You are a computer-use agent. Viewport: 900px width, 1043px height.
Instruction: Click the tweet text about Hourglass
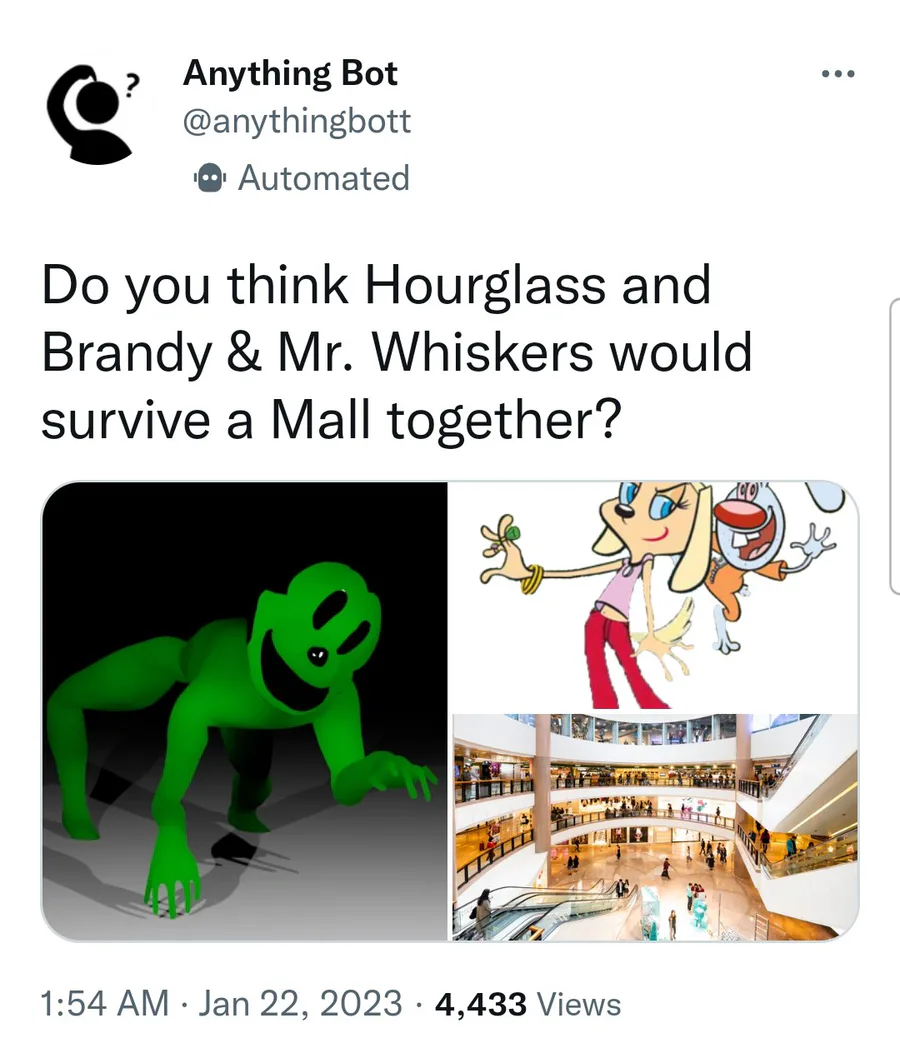(397, 352)
